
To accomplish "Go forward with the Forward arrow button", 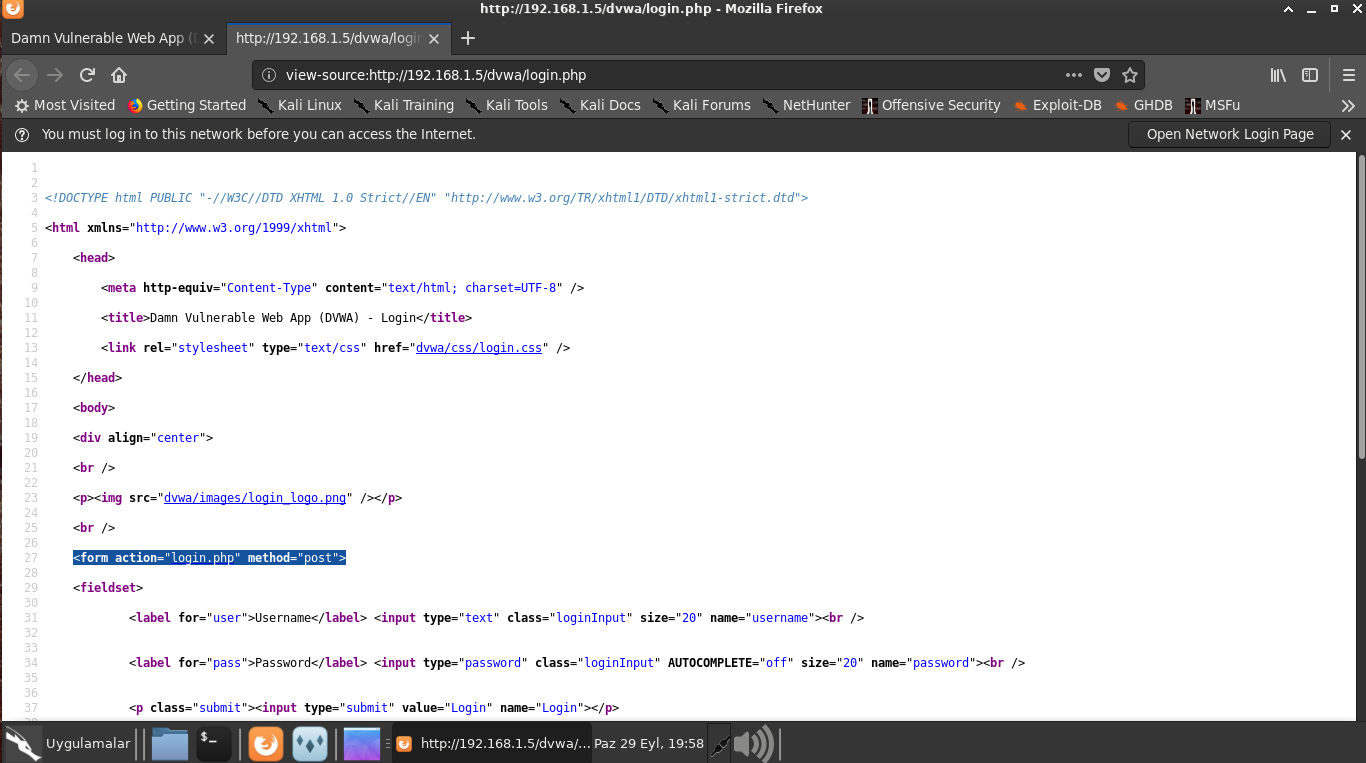I will (55, 75).
